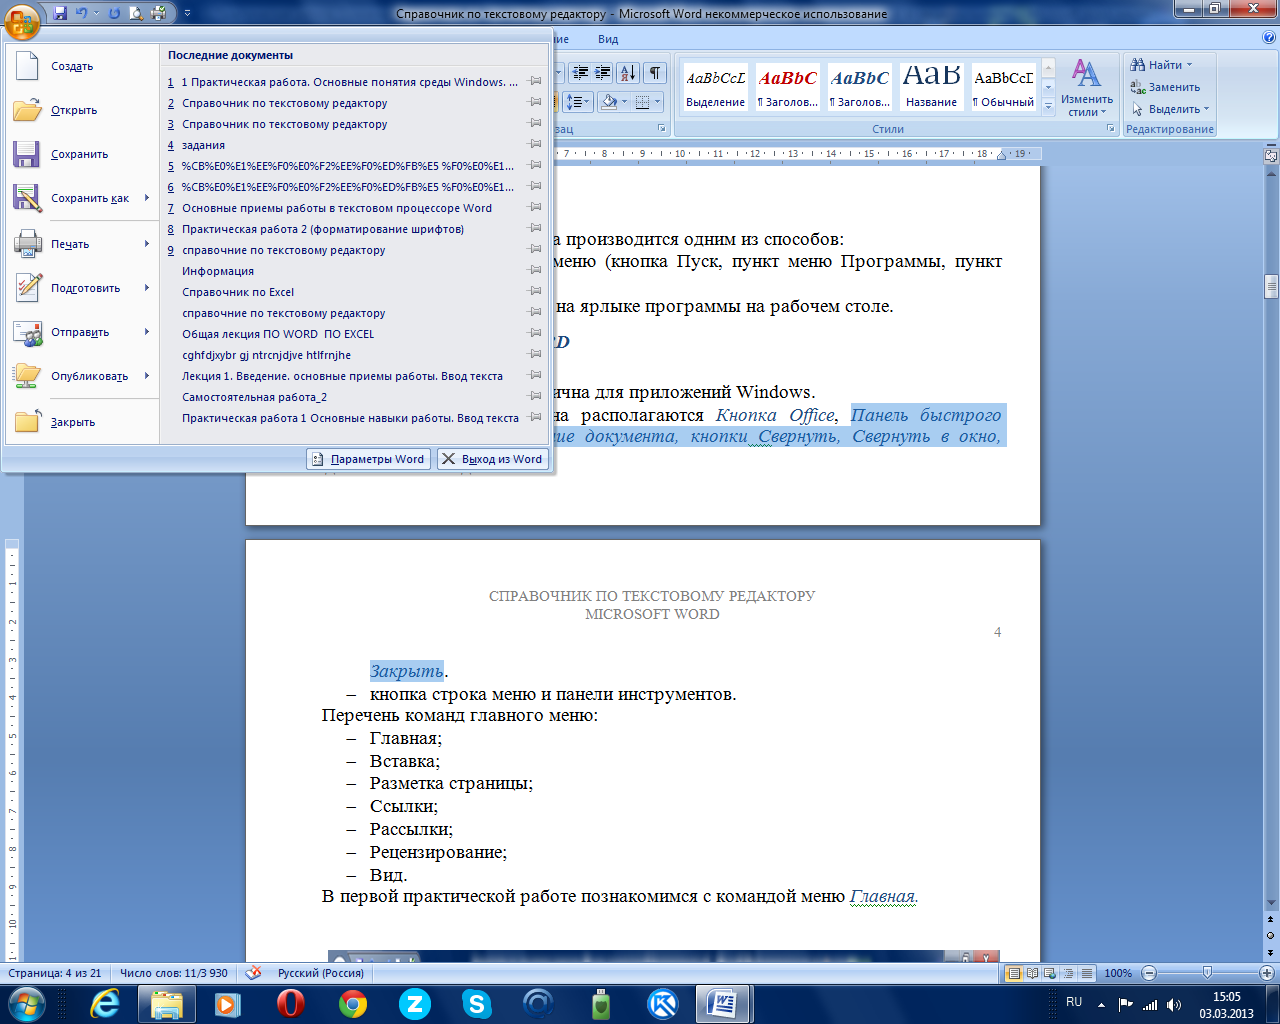Pin 'Справочник по Excel' recent document
This screenshot has height=1024, width=1280.
[535, 292]
